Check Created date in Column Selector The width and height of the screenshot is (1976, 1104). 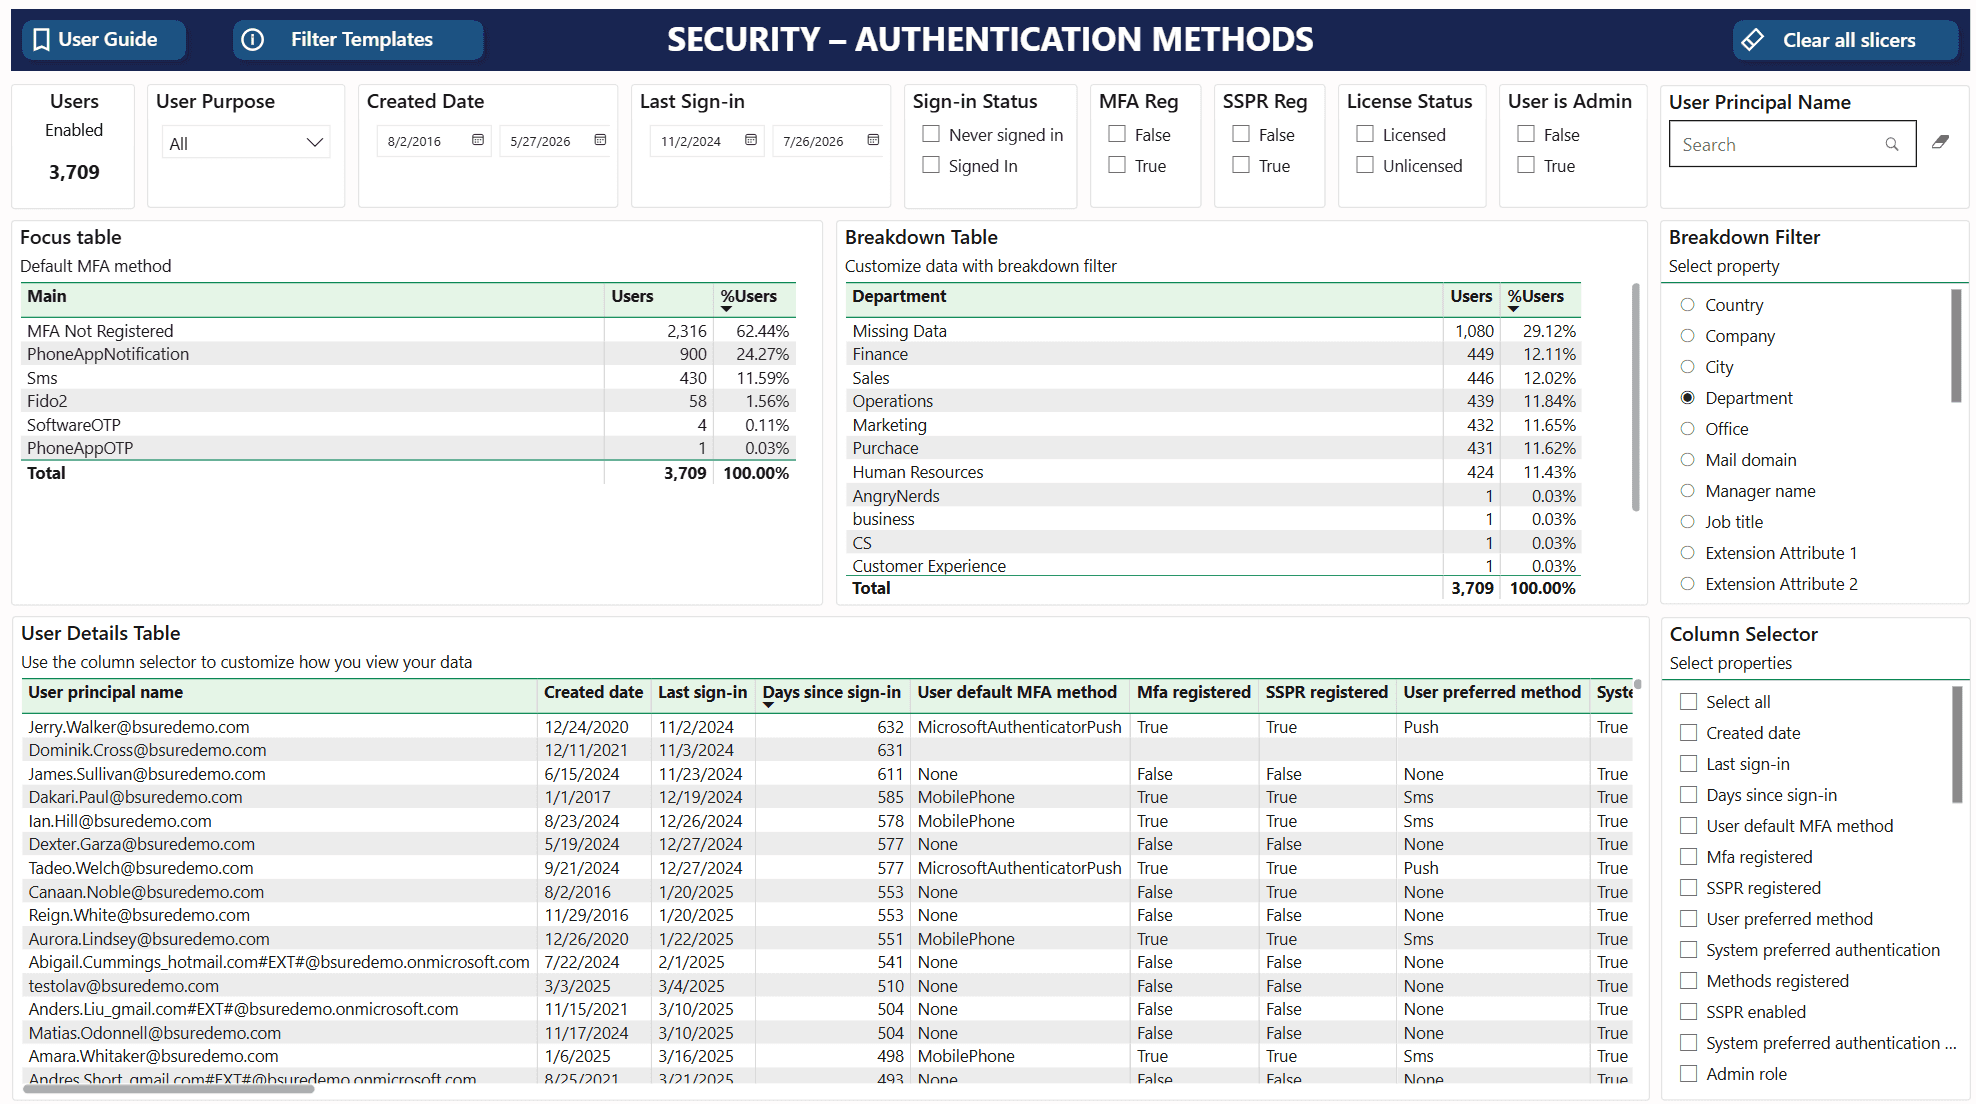click(x=1689, y=733)
